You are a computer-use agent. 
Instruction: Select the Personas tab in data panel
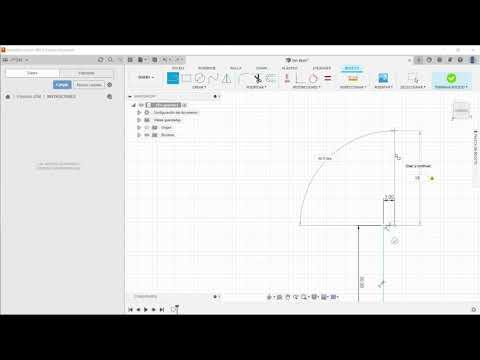tap(86, 73)
